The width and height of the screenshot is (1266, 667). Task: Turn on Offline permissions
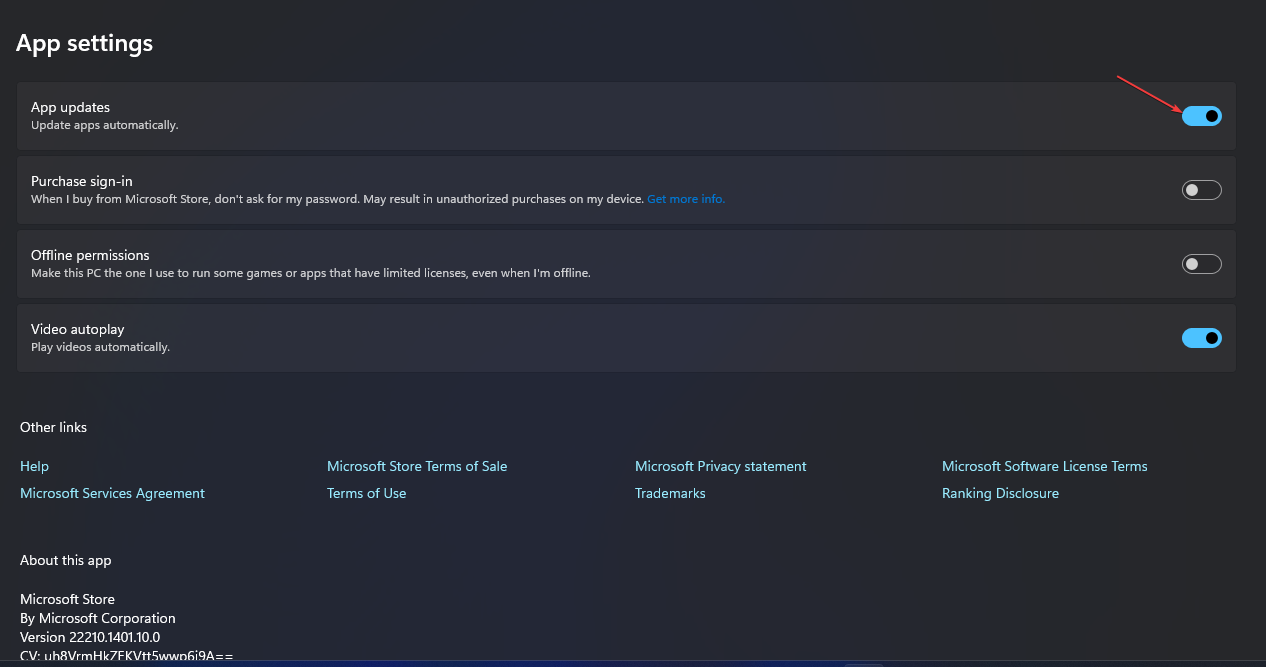pyautogui.click(x=1201, y=263)
